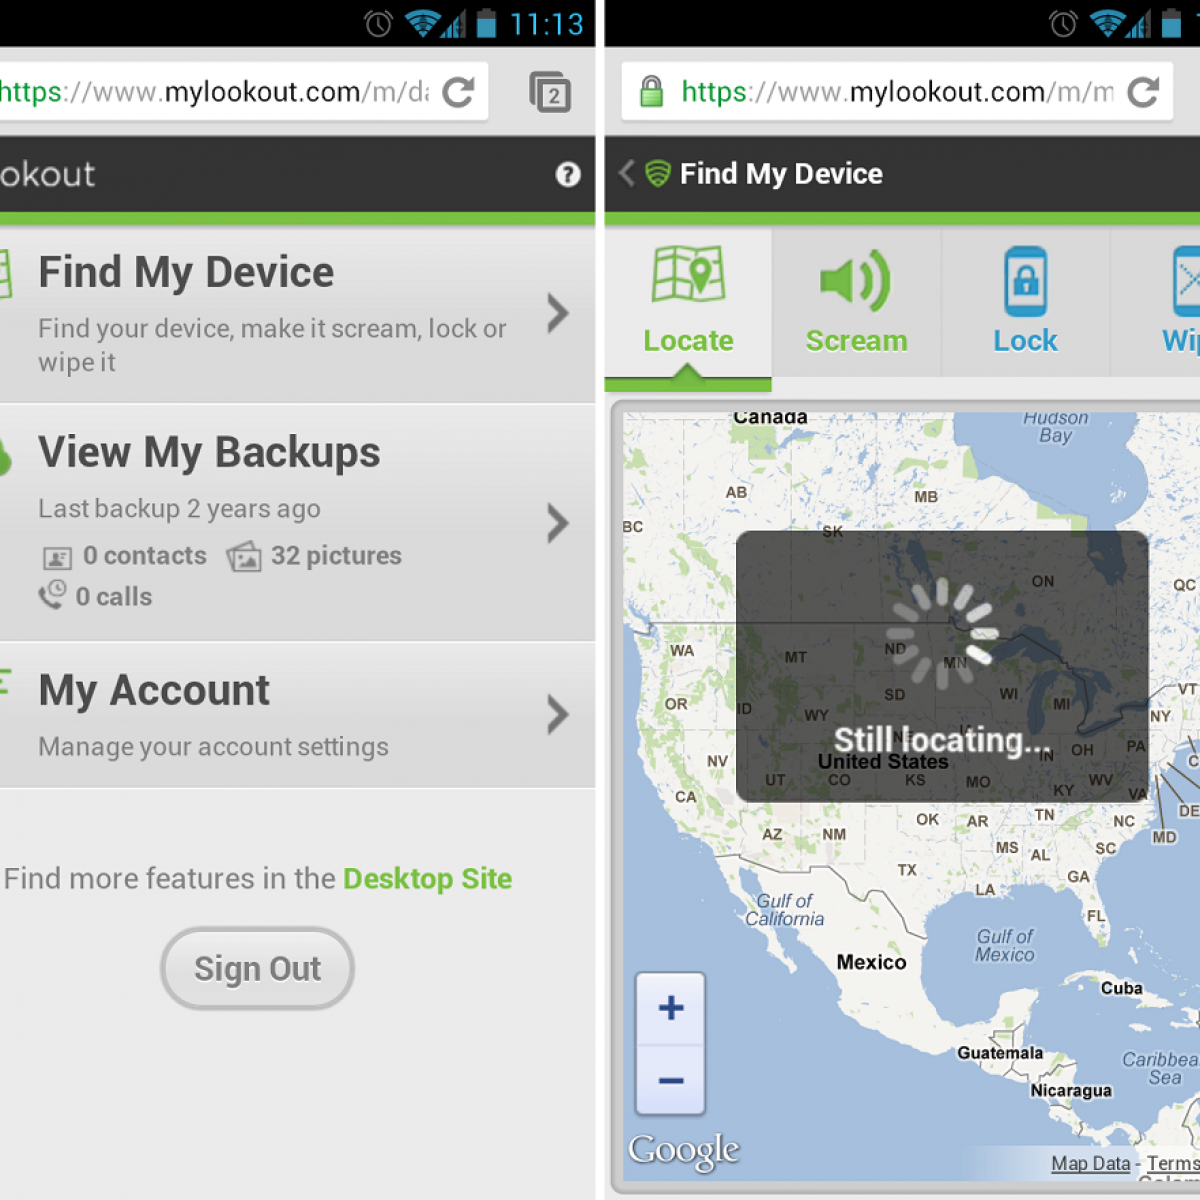Zoom in on the map
Viewport: 1200px width, 1200px height.
click(671, 1008)
